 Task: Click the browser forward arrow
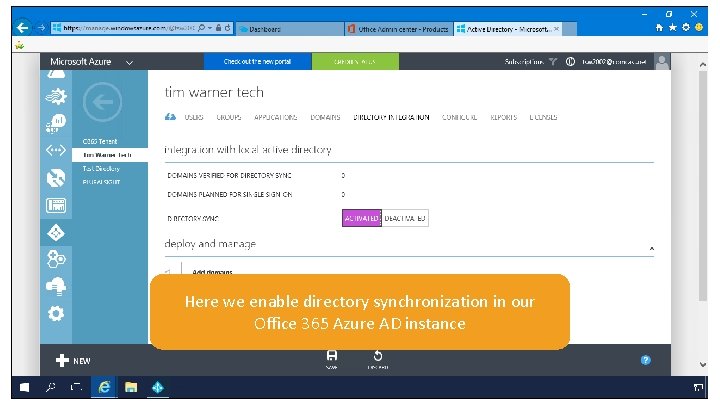click(x=41, y=28)
